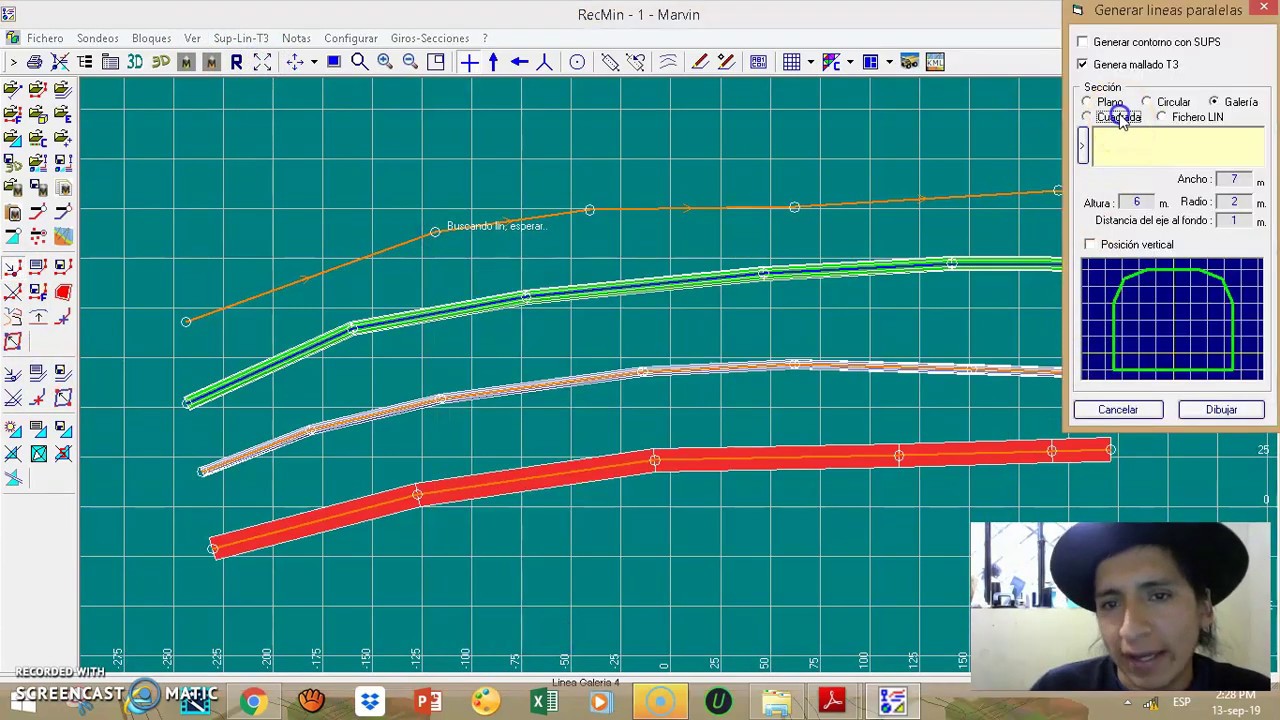Open dropdown next to window layout icon

(889, 62)
